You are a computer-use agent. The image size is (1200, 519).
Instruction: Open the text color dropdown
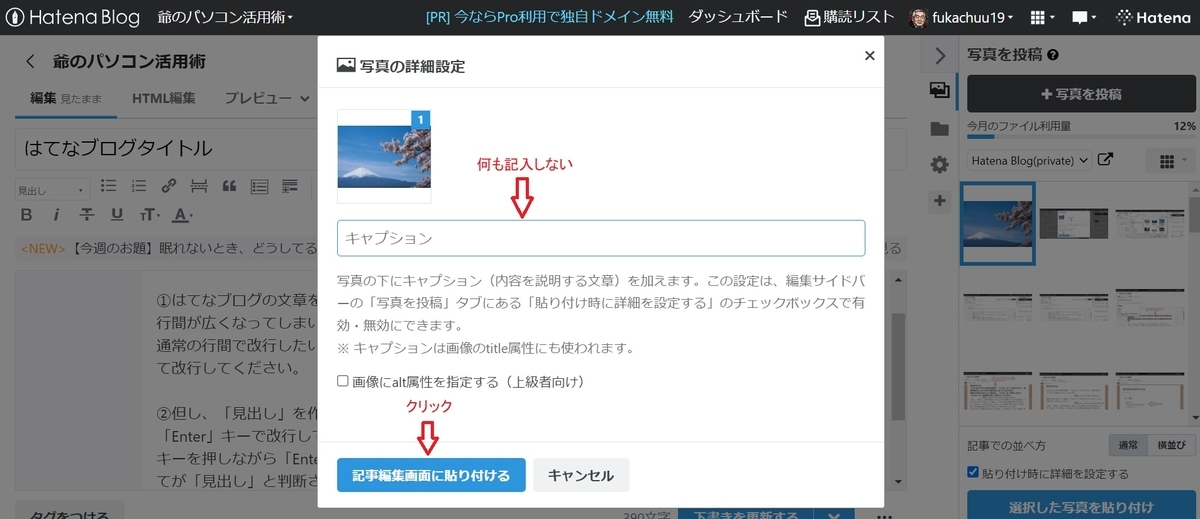182,215
